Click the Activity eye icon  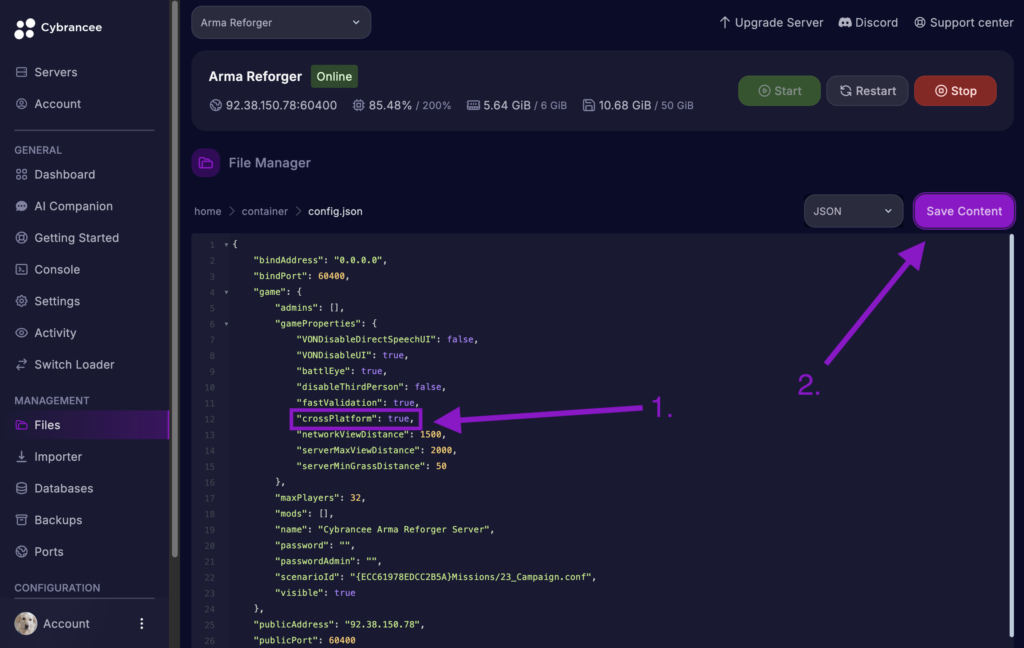click(22, 333)
